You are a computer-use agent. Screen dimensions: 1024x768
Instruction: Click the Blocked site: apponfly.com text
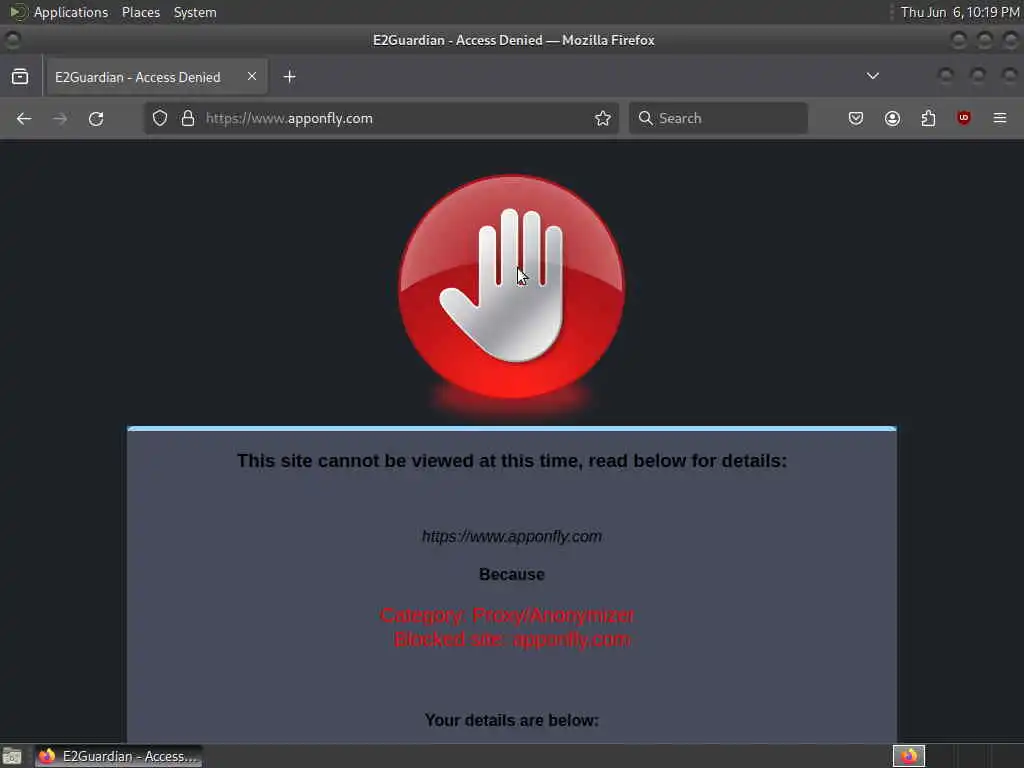[512, 639]
